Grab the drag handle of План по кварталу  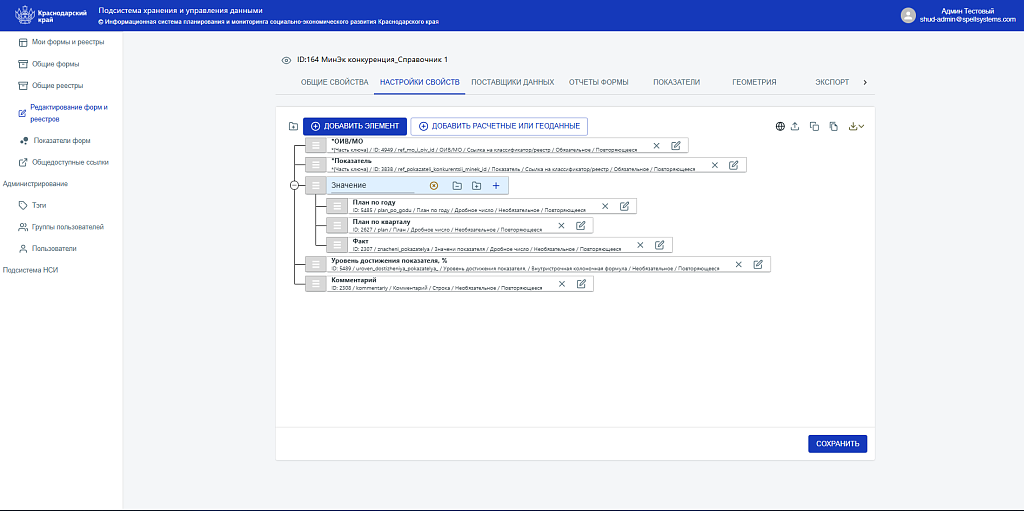337,225
